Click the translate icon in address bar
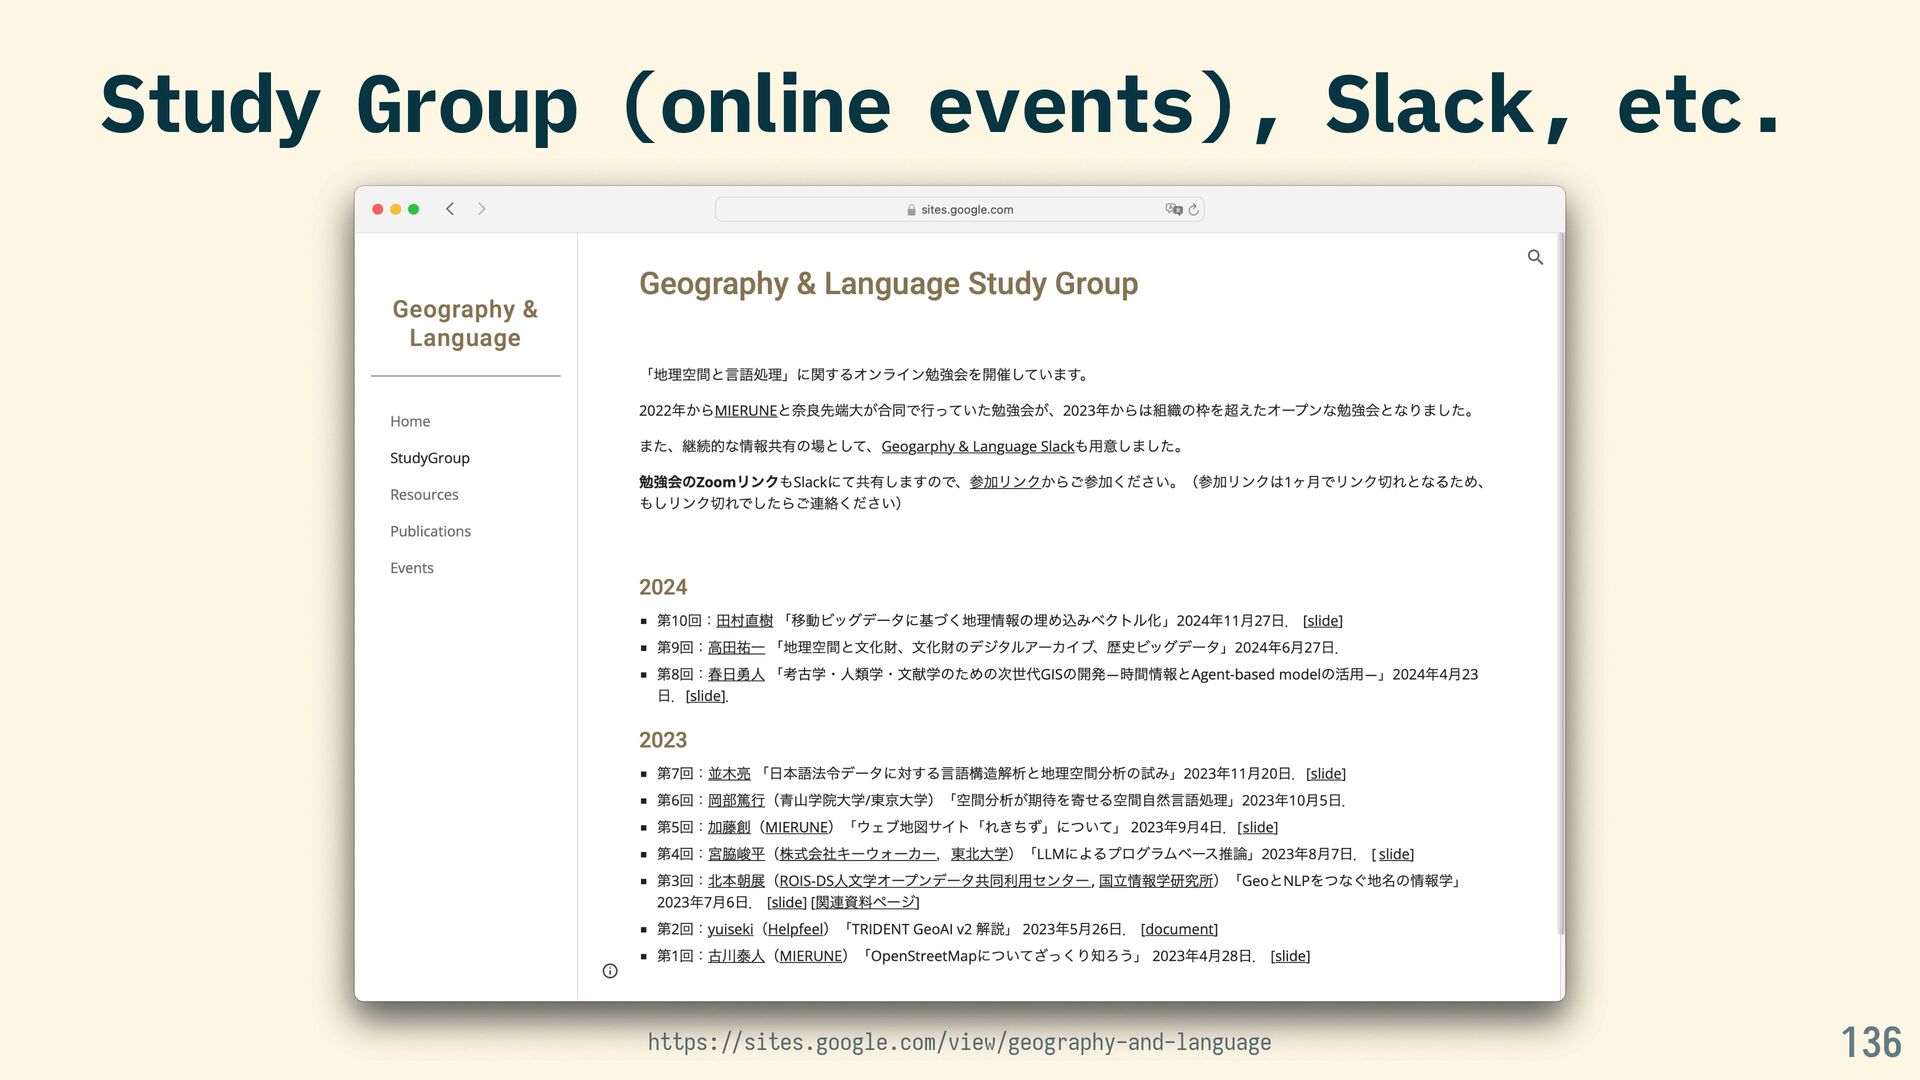1920x1080 pixels. pyautogui.click(x=1173, y=209)
